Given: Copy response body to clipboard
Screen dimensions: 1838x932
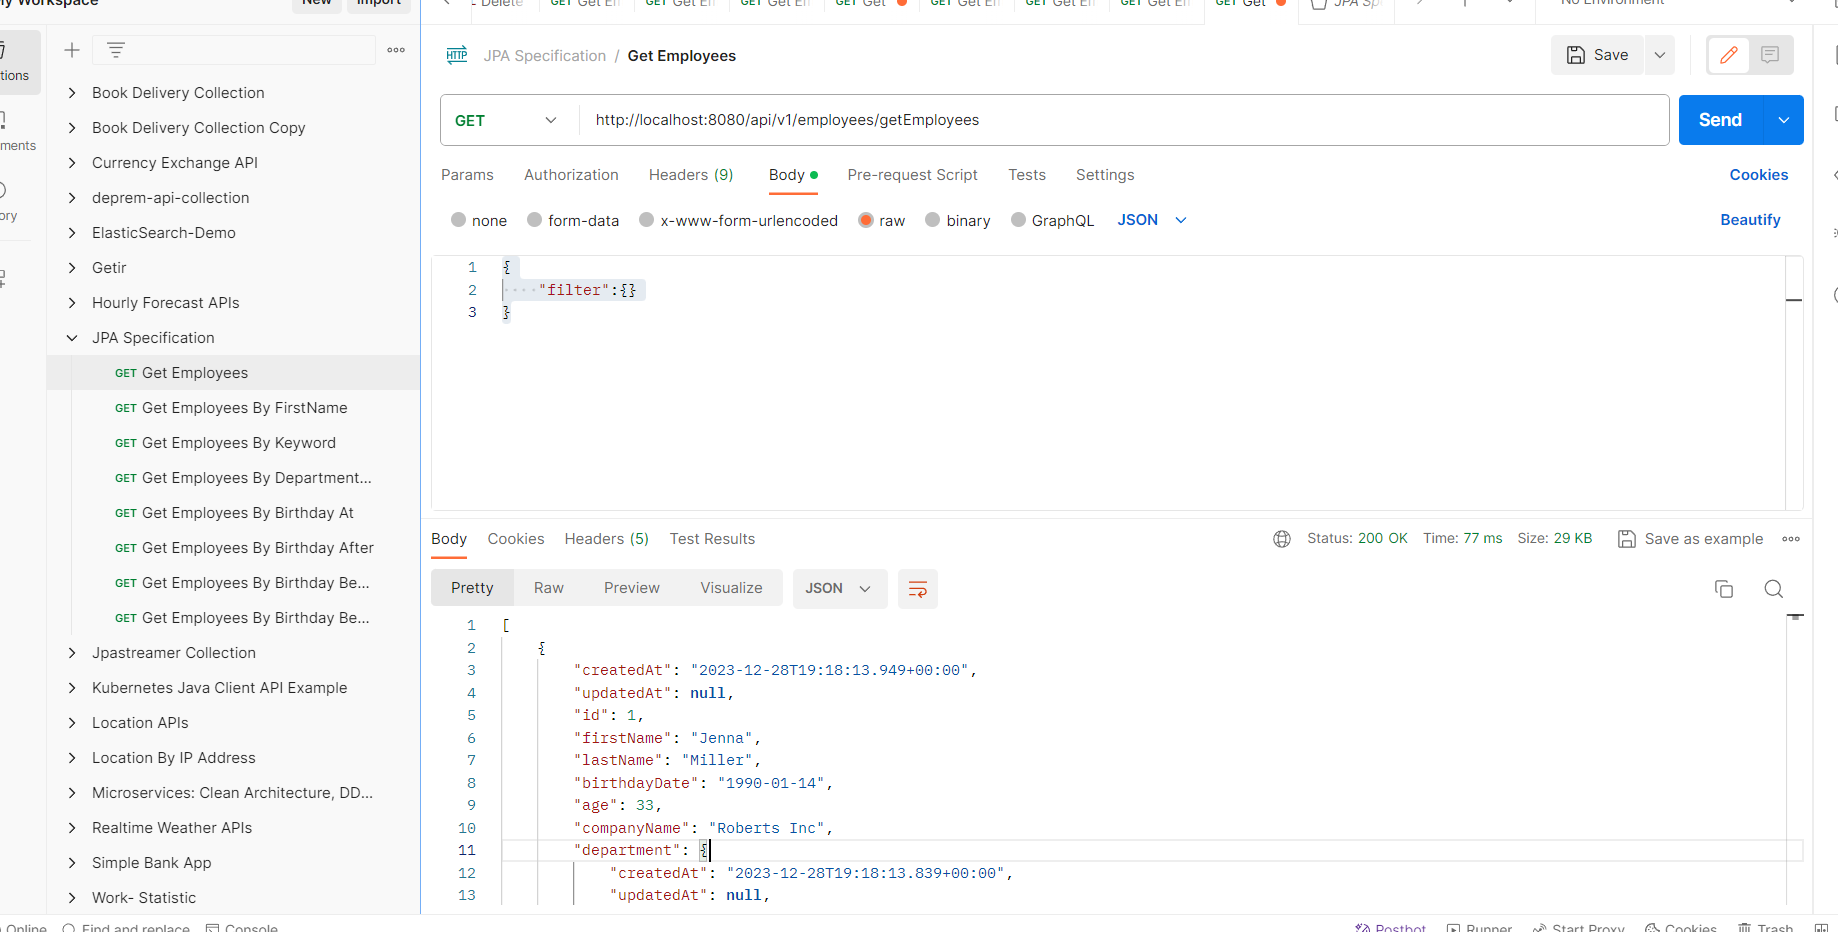Looking at the screenshot, I should (x=1724, y=589).
